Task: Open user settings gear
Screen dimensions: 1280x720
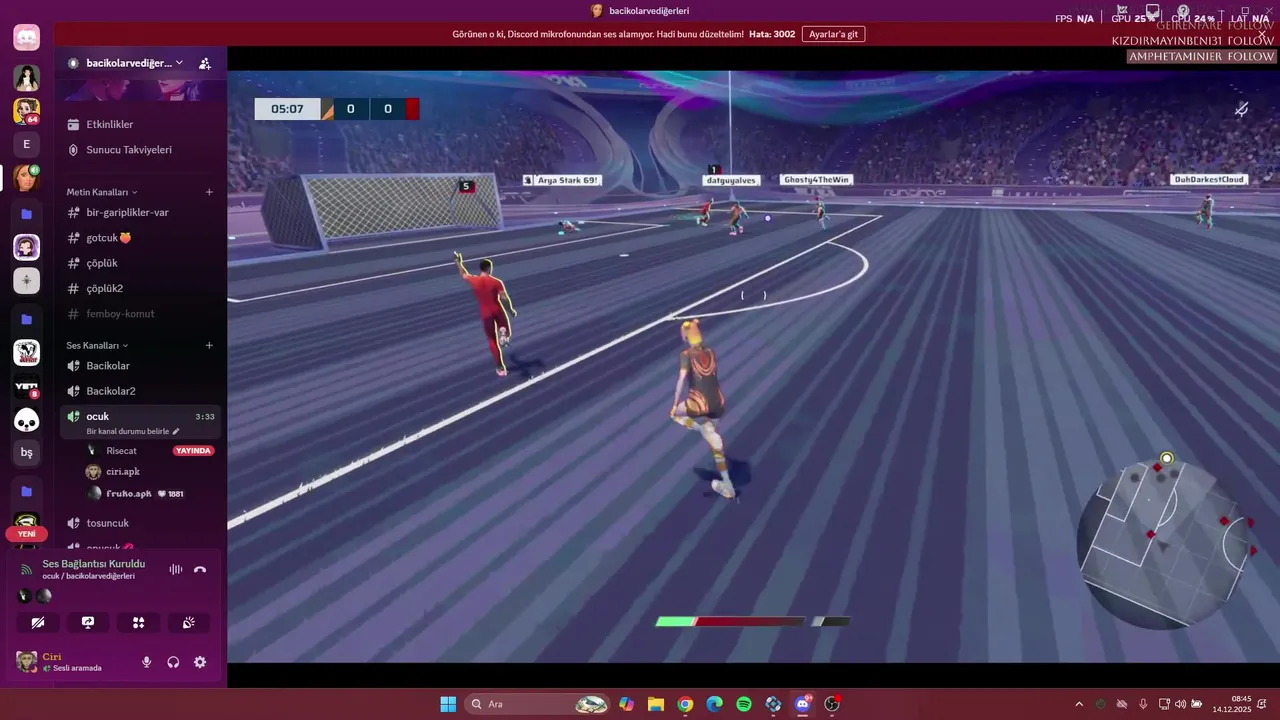Action: coord(200,662)
